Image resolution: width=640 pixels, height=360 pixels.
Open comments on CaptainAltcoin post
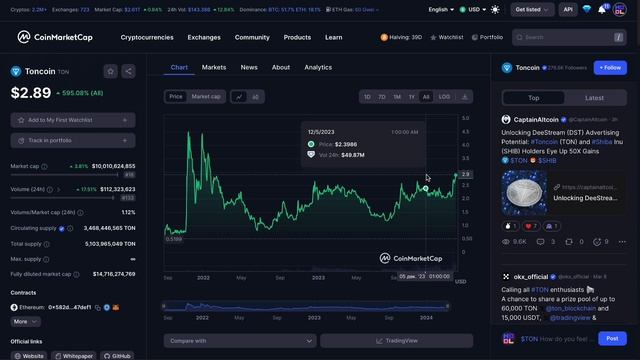click(x=540, y=242)
